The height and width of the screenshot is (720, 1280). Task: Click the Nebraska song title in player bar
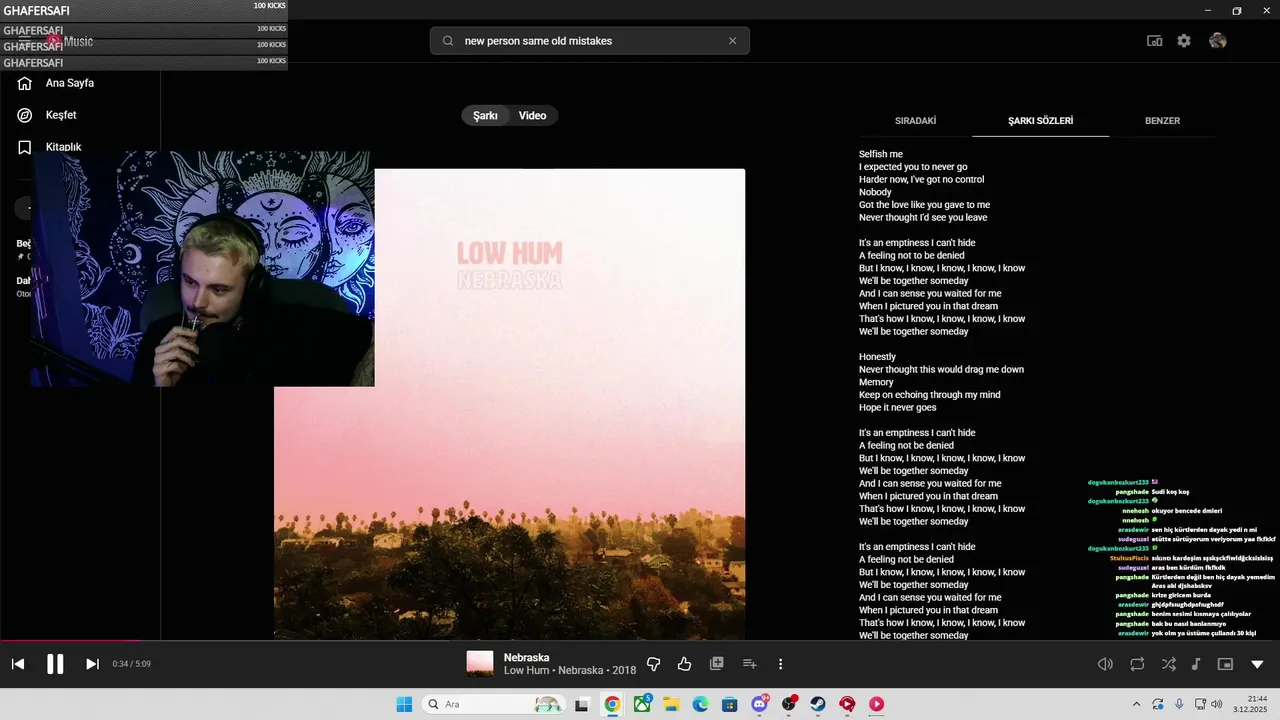(x=526, y=657)
